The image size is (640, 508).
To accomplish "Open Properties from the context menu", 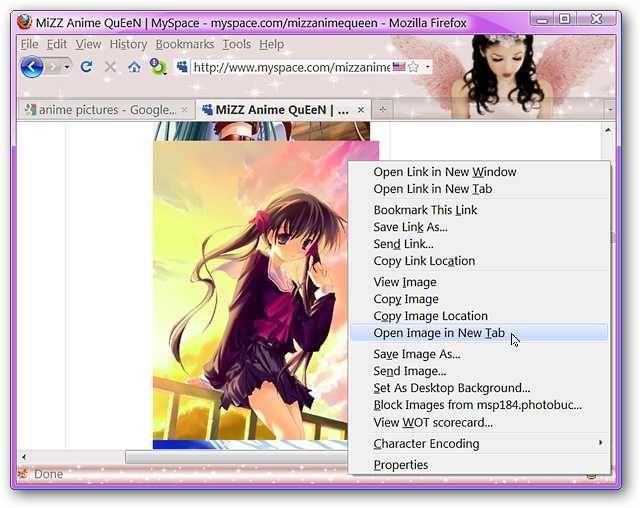I will click(x=400, y=465).
